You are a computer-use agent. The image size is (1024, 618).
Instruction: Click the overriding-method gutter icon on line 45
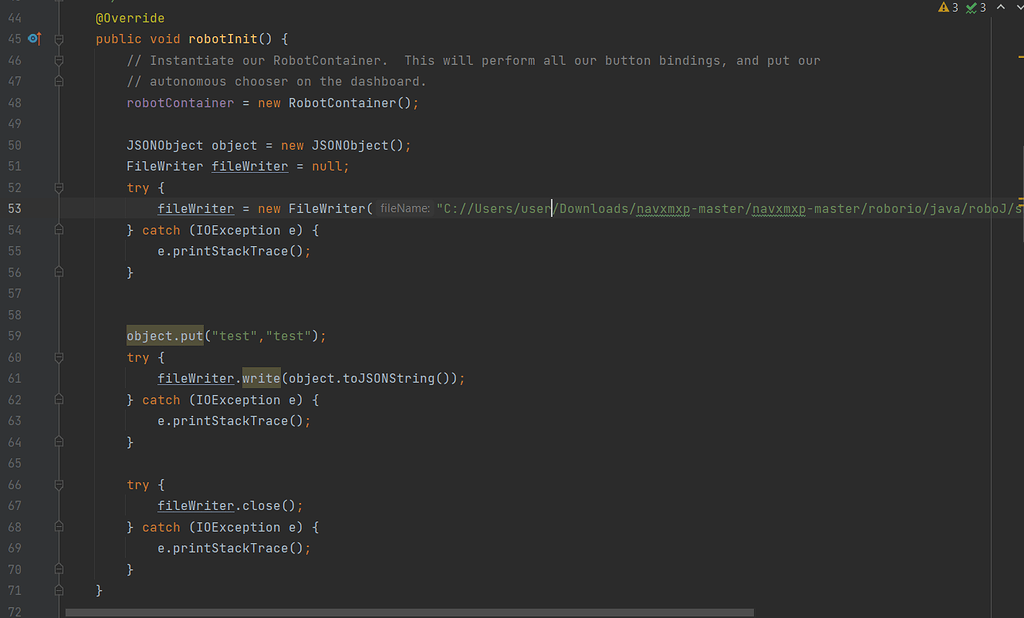[x=36, y=38]
